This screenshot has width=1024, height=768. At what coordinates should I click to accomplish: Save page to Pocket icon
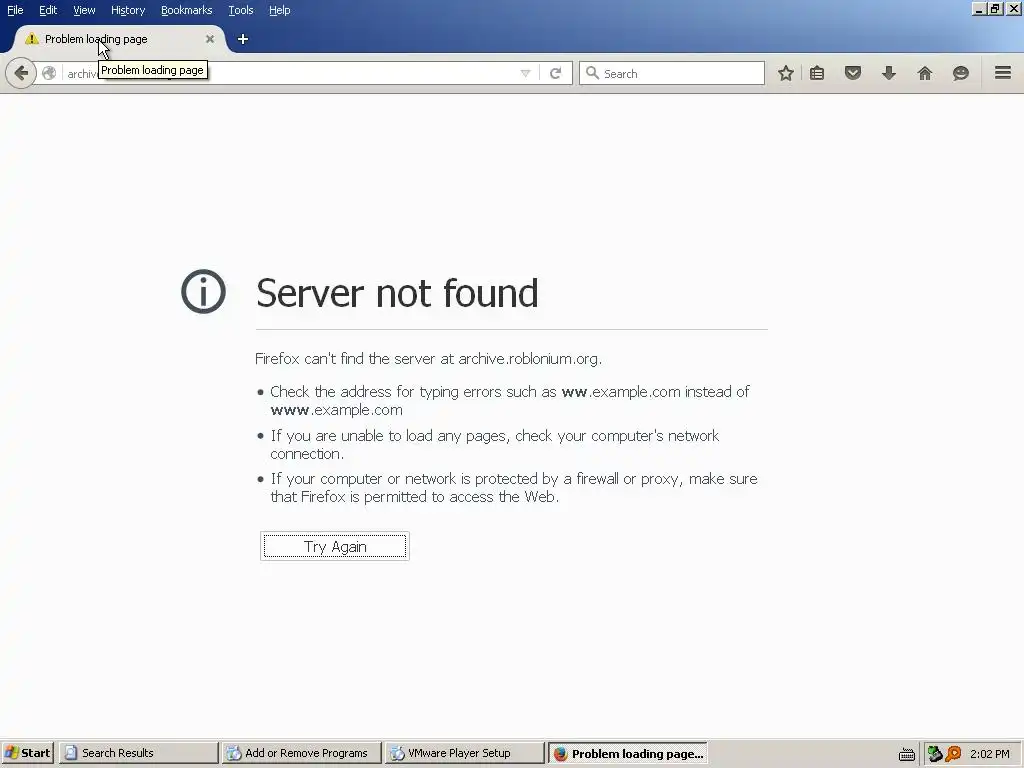coord(853,73)
